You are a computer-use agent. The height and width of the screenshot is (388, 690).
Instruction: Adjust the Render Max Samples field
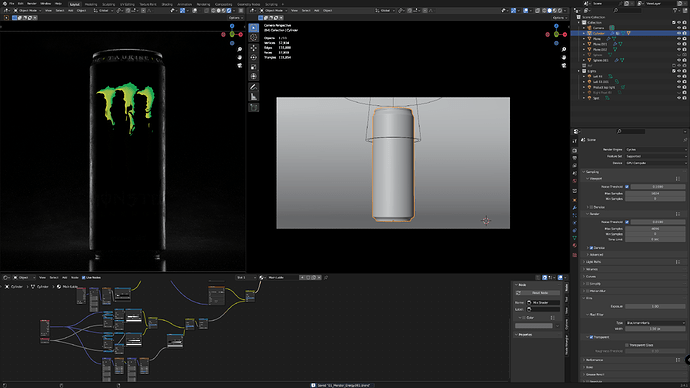pyautogui.click(x=655, y=229)
